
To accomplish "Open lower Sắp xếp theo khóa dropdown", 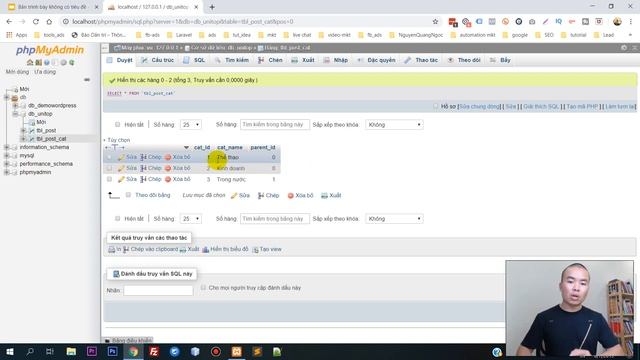I will (394, 219).
